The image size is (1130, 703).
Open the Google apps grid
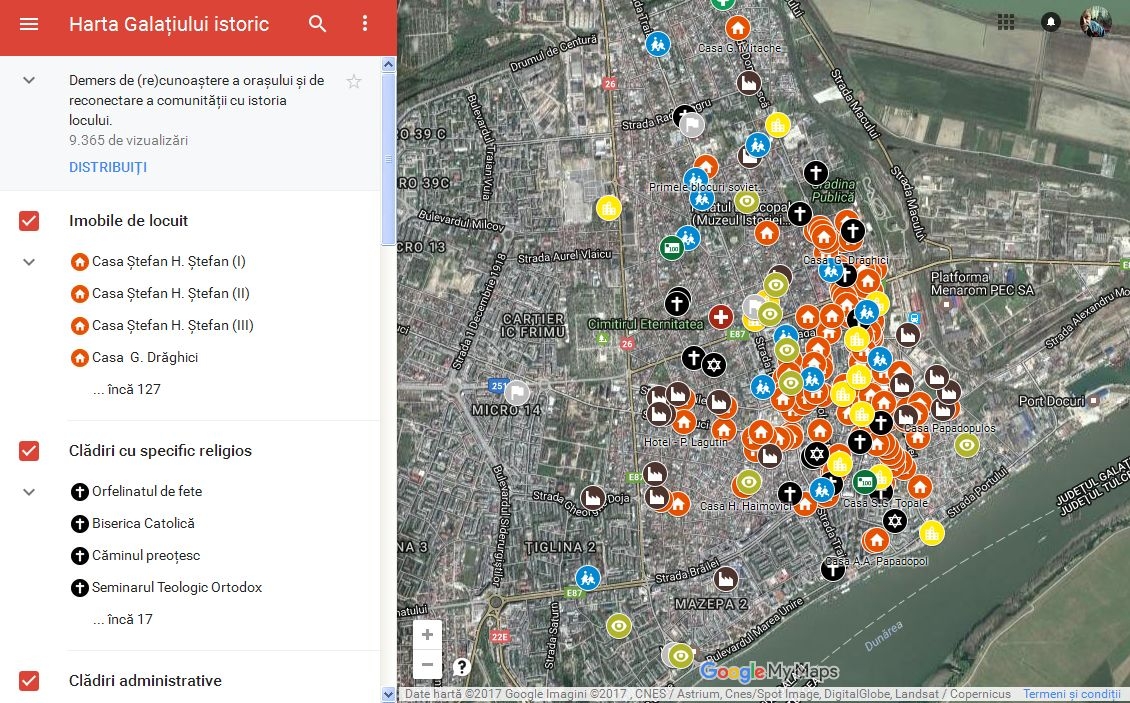click(1006, 22)
